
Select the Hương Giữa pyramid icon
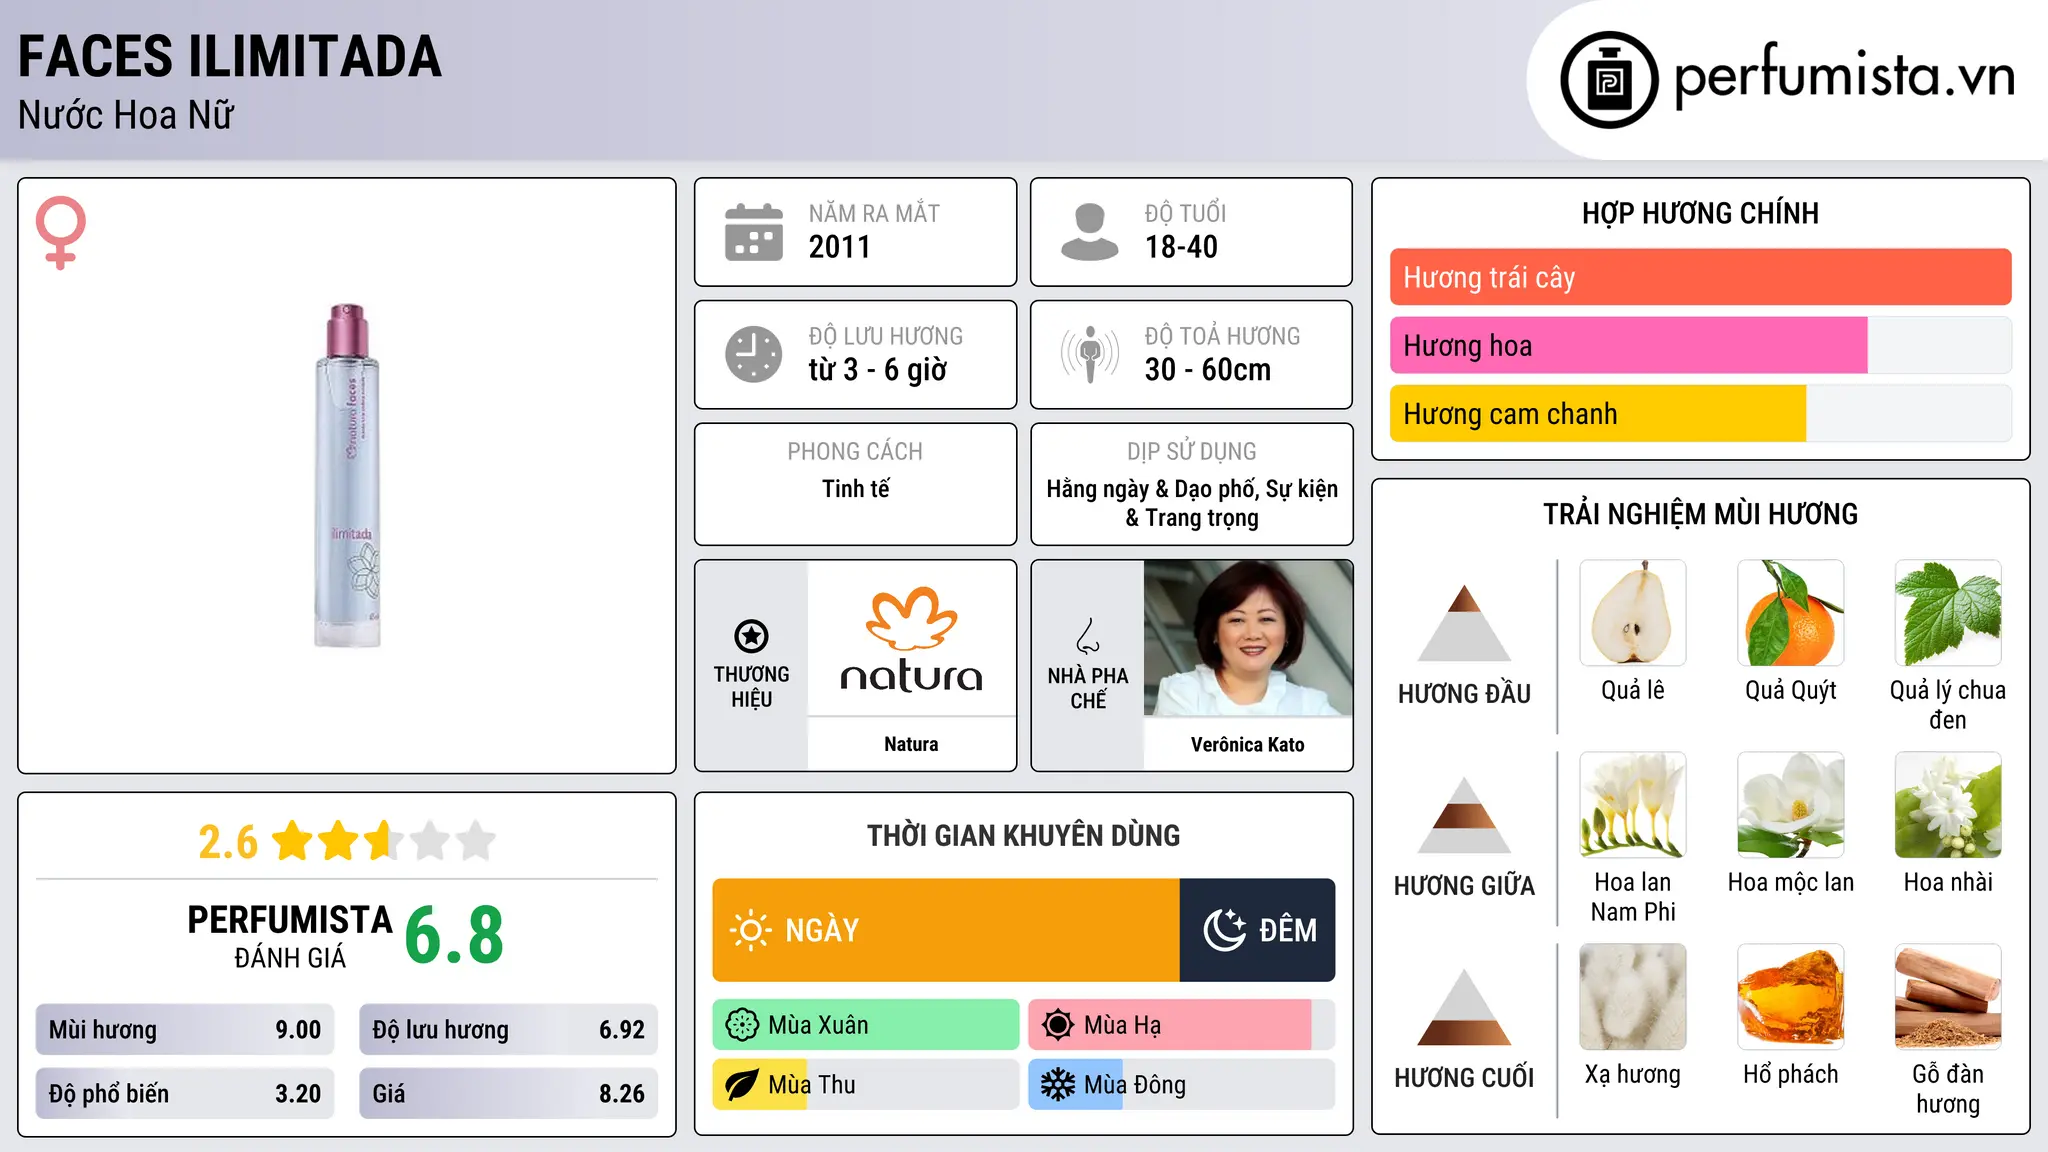[1464, 815]
